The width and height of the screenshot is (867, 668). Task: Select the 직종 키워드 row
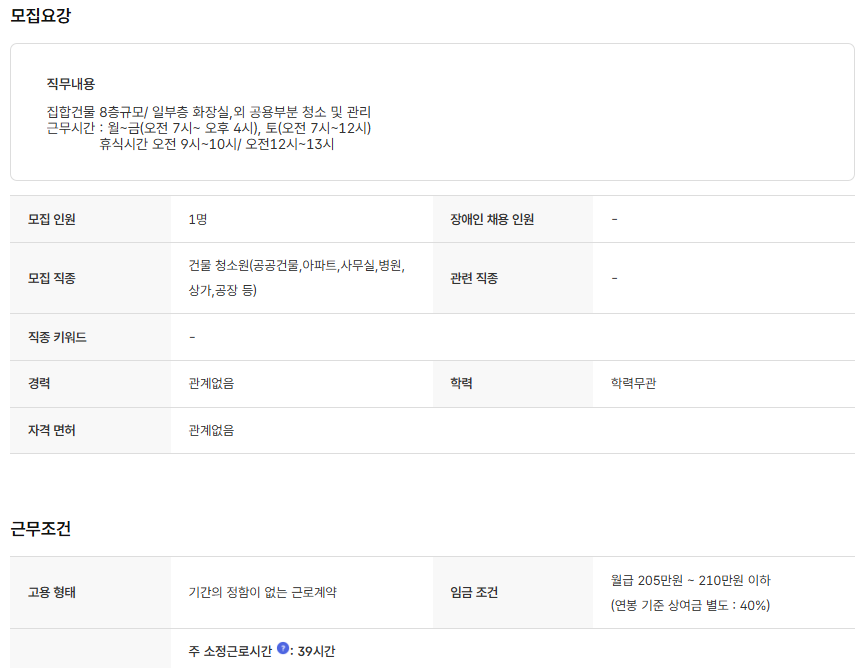(58, 336)
